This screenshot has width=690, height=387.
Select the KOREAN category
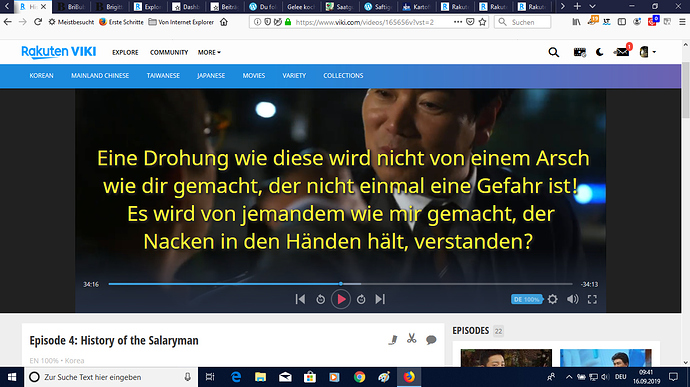[x=41, y=76]
